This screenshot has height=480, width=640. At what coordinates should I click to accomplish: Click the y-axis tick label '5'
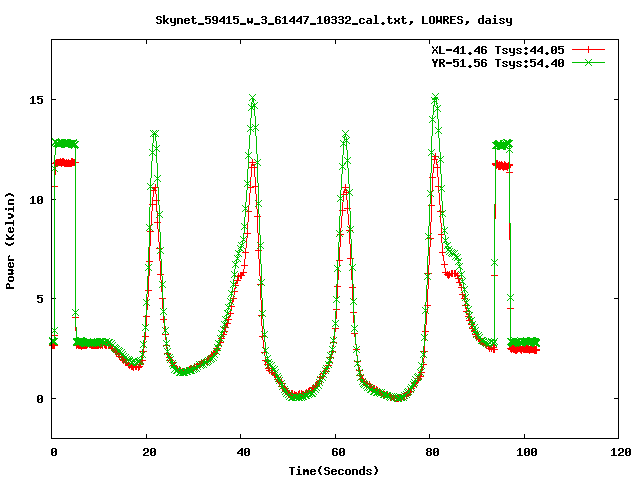click(x=40, y=299)
